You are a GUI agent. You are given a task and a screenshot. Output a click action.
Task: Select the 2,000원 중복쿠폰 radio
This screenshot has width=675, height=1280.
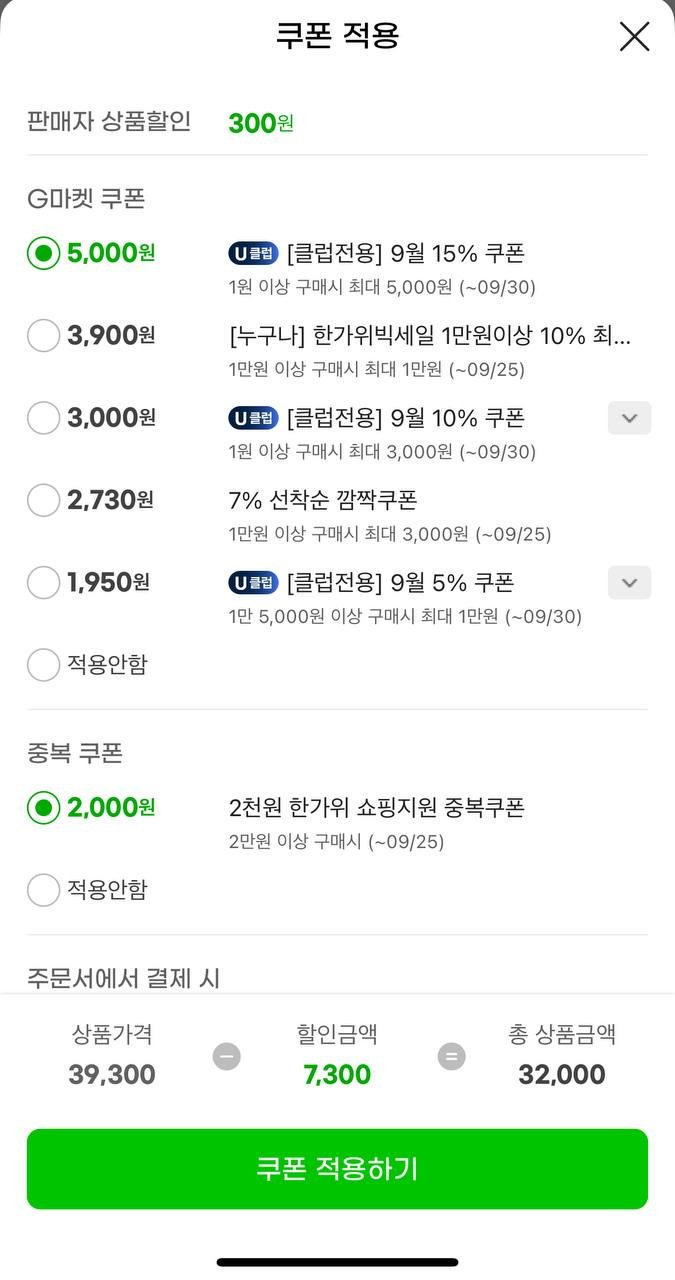pyautogui.click(x=43, y=807)
